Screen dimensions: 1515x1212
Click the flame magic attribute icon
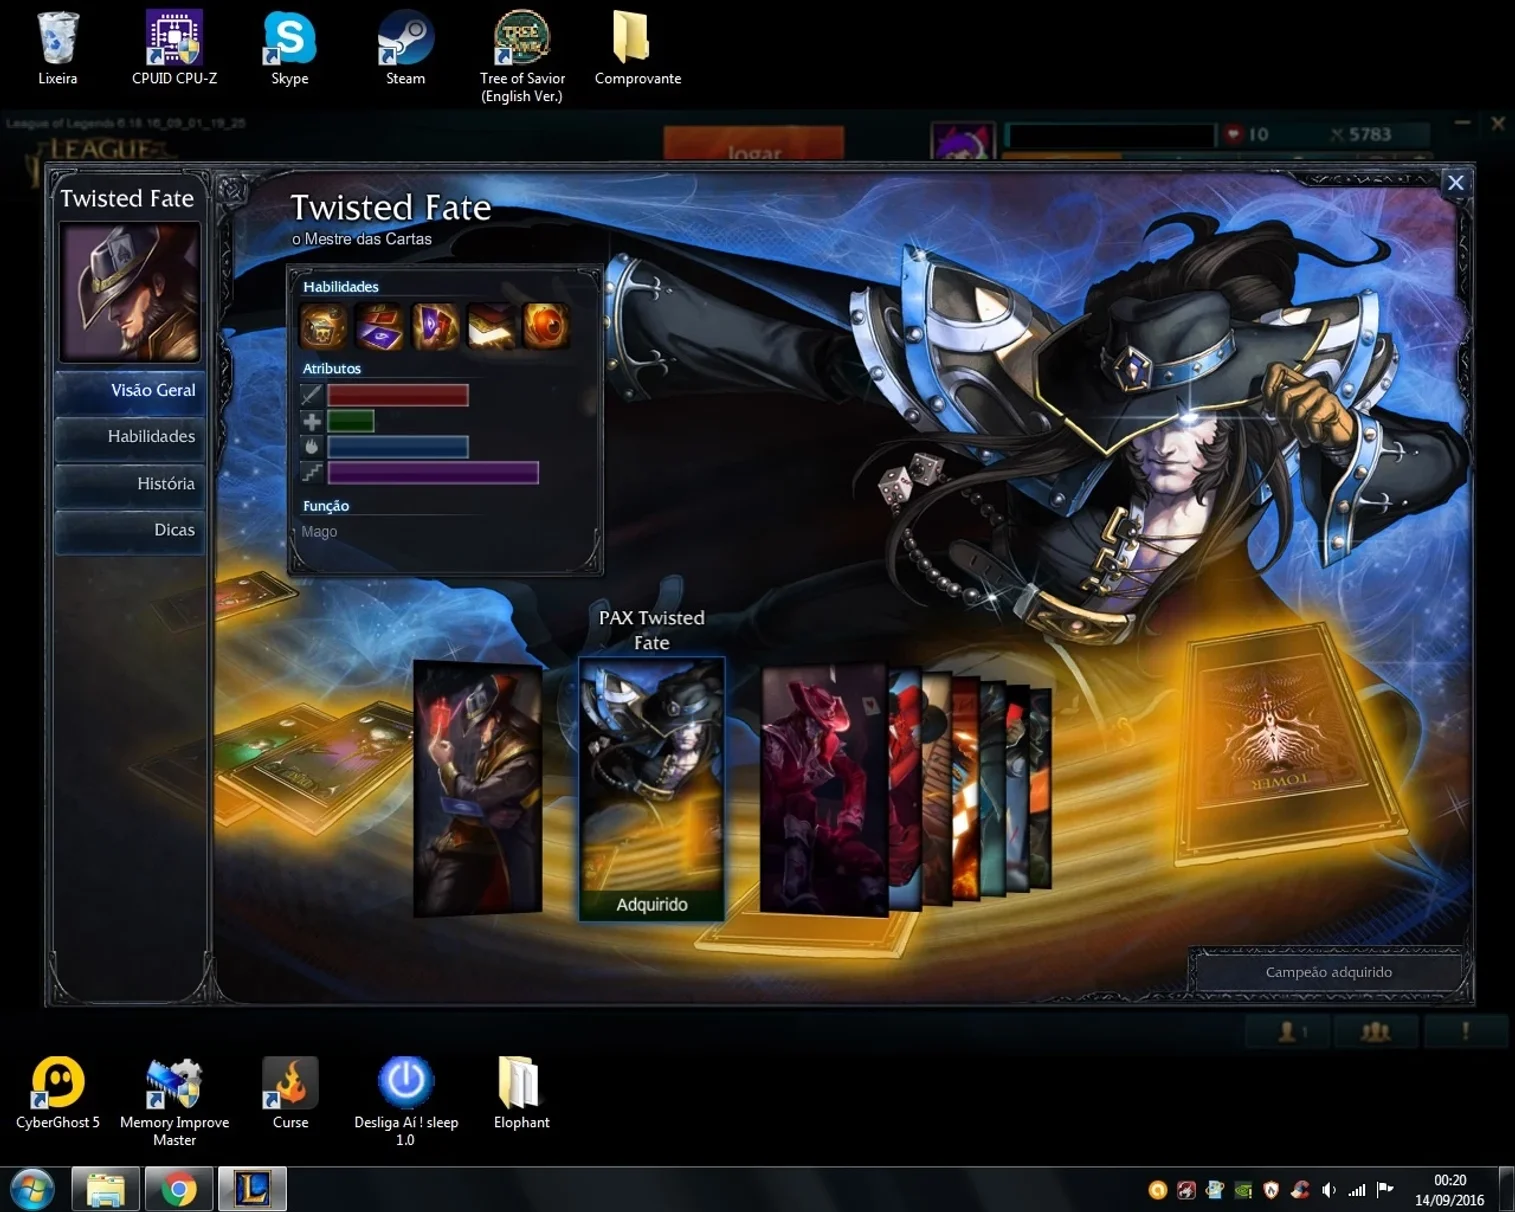click(x=312, y=446)
